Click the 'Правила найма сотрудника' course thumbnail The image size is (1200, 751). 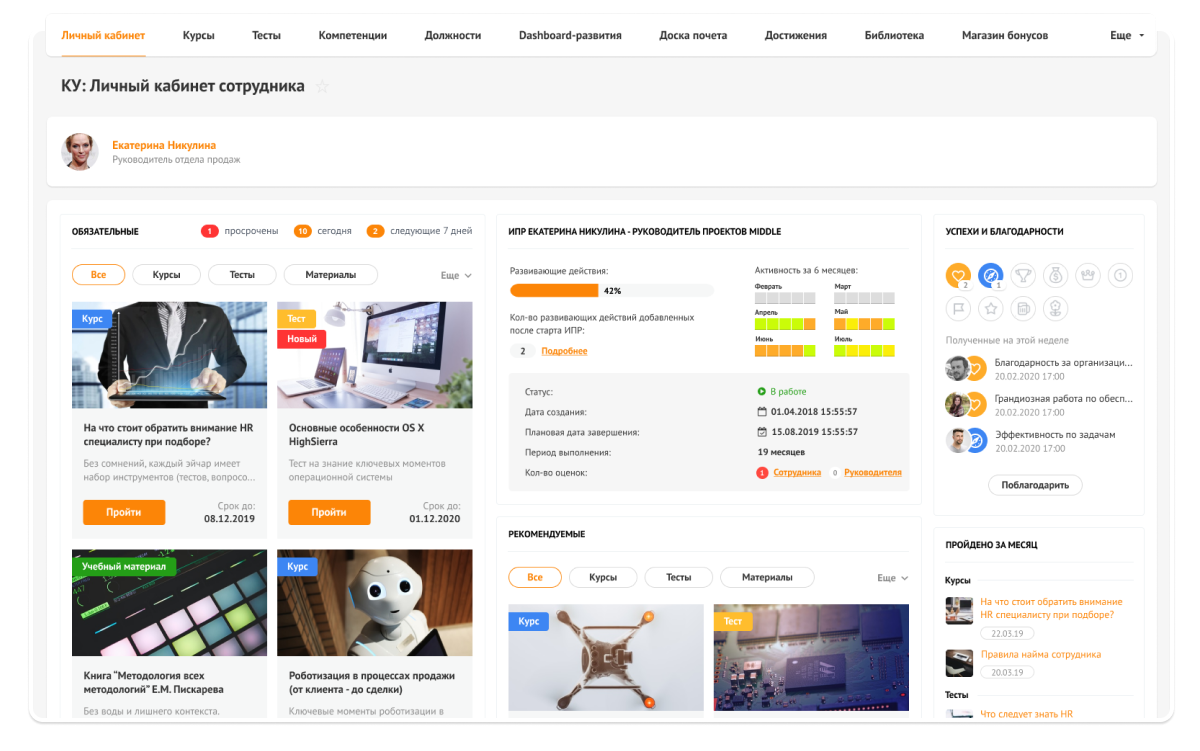[959, 662]
